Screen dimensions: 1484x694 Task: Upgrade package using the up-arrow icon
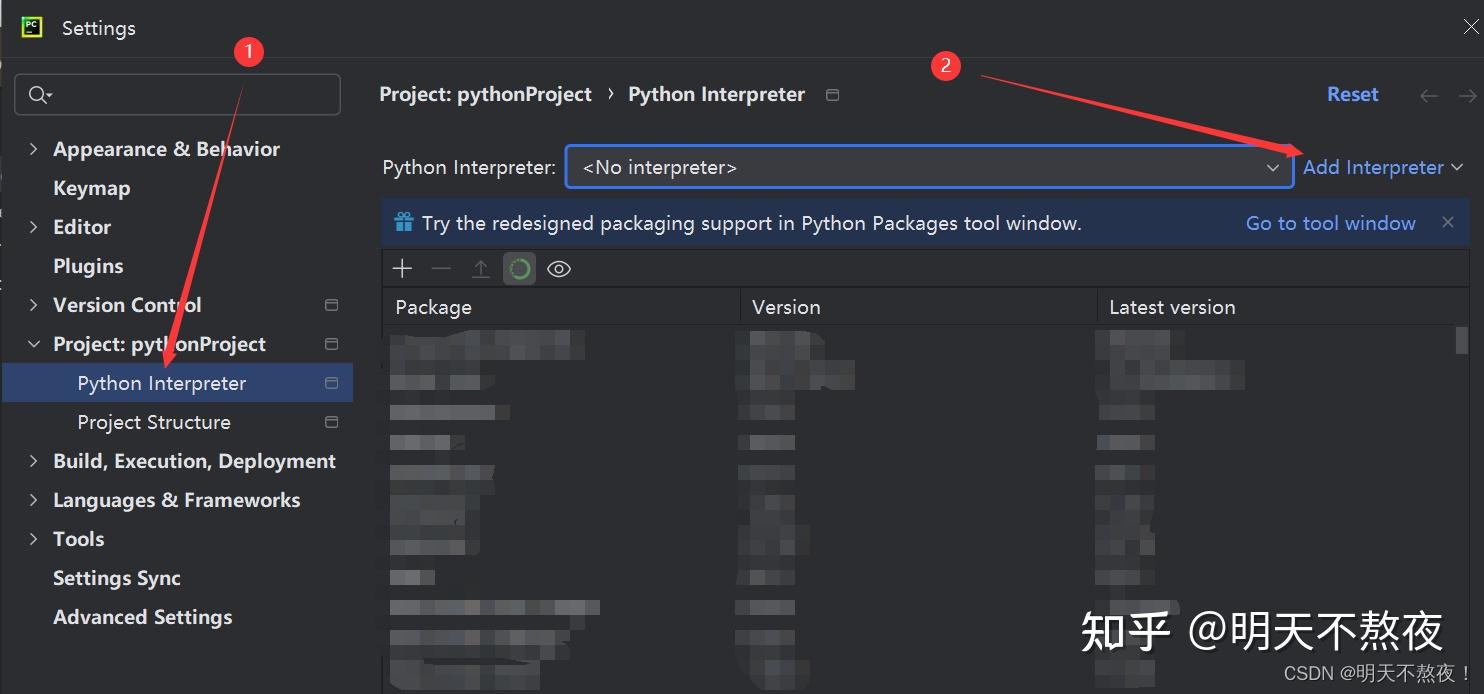[480, 268]
